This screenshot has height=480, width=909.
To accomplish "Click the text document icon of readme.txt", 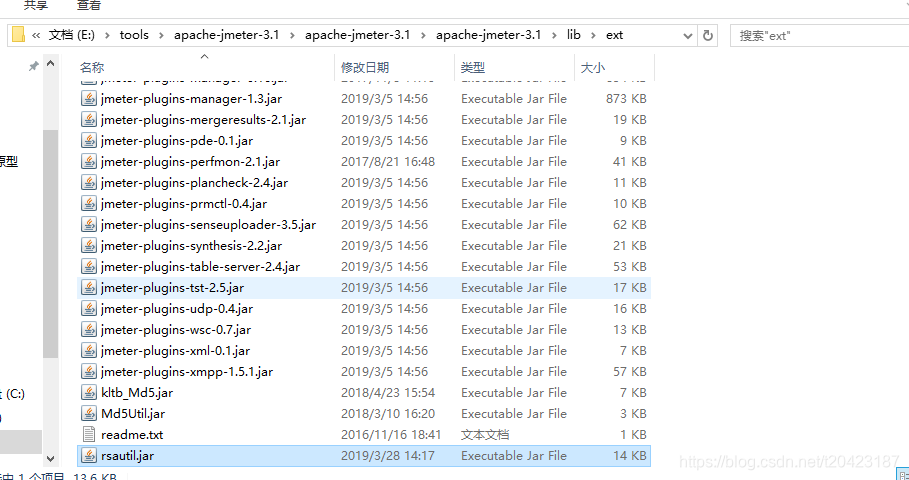I will tap(89, 434).
